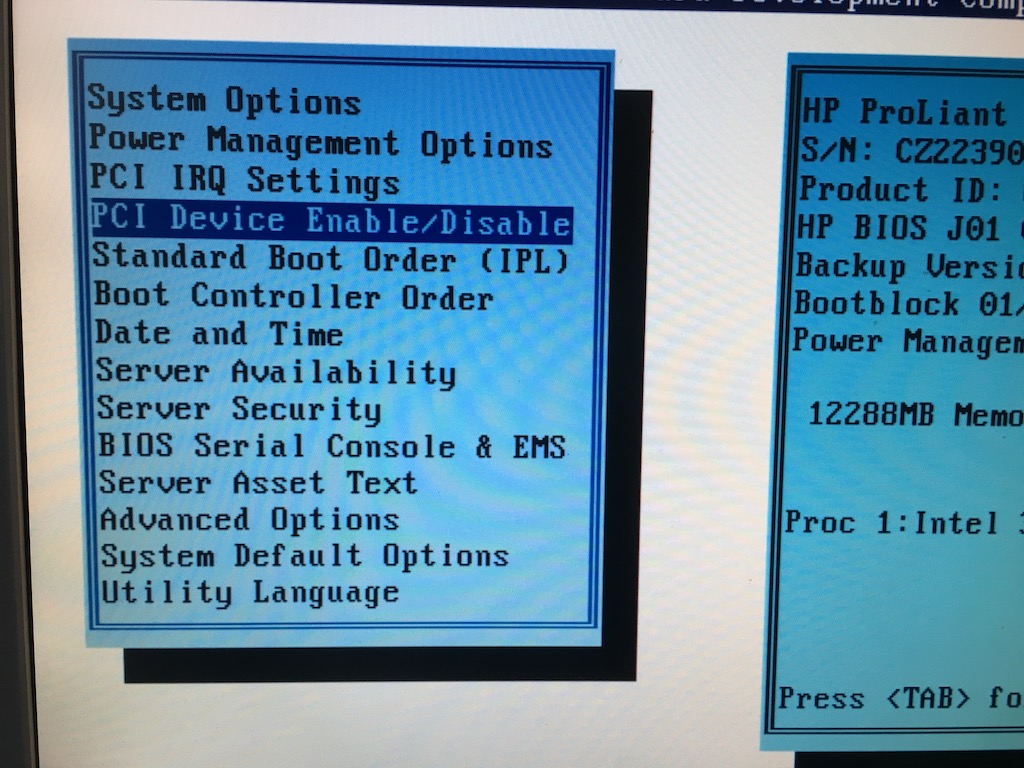Viewport: 1024px width, 768px height.
Task: Open Server Security menu
Action: pos(239,409)
